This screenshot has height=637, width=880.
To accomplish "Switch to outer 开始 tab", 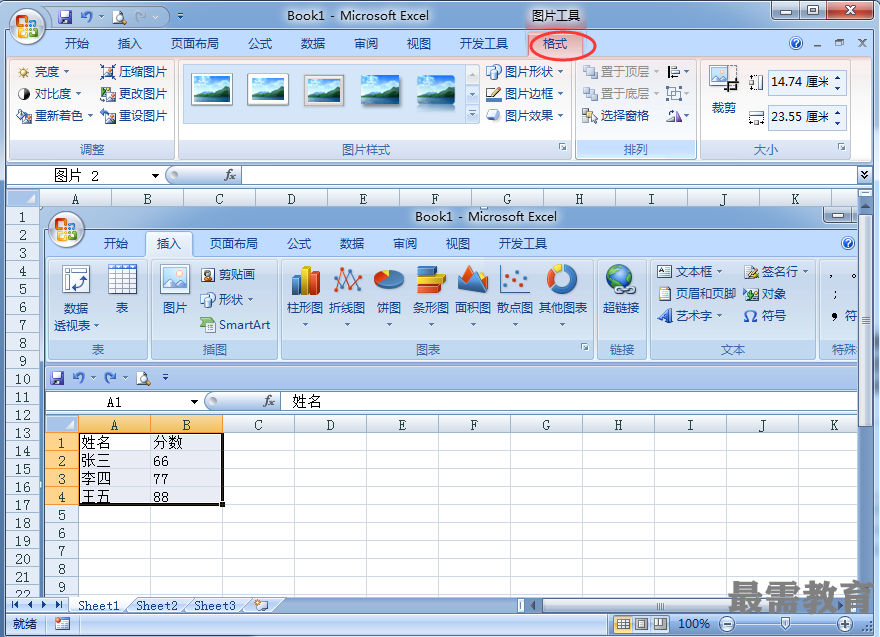I will 76,44.
